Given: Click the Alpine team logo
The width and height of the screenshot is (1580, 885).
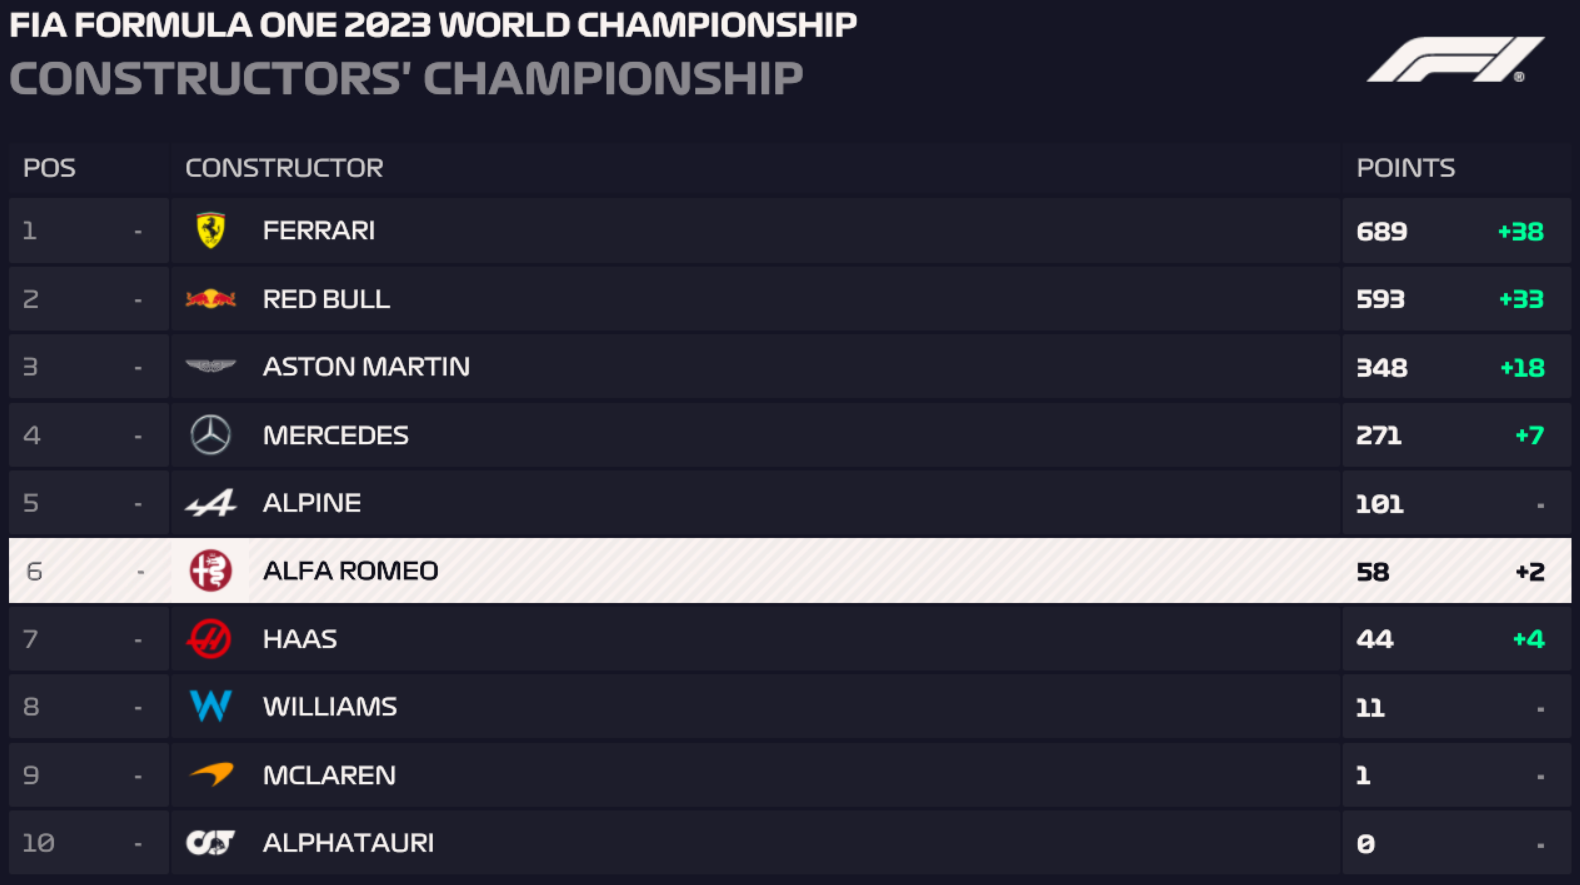Looking at the screenshot, I should 210,503.
